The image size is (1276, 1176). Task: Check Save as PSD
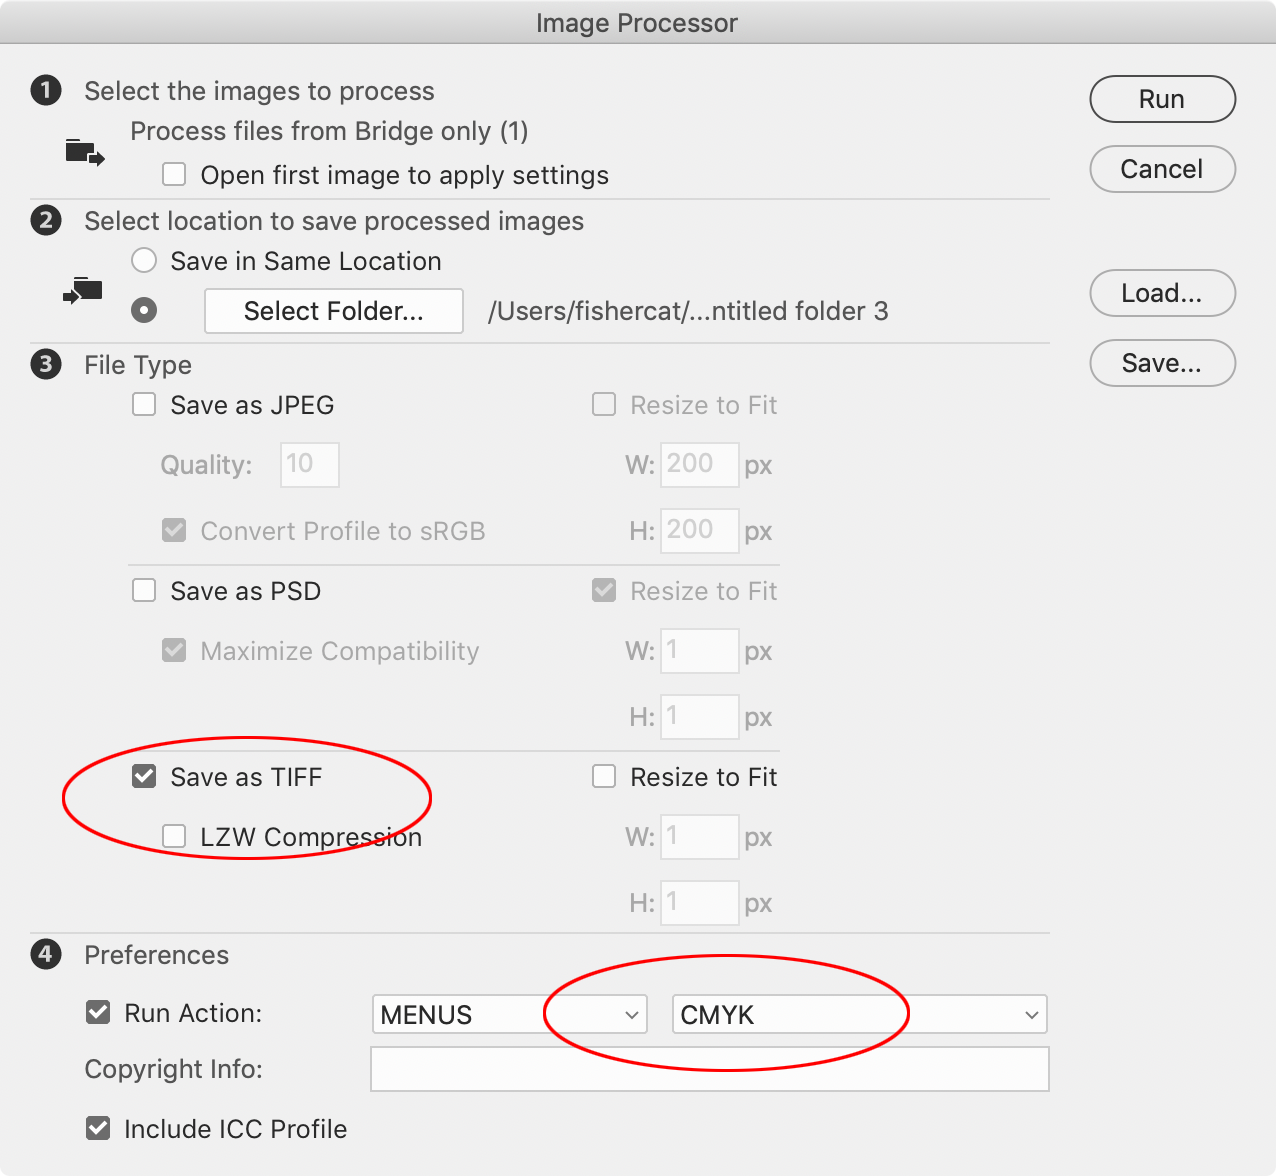[x=144, y=590]
